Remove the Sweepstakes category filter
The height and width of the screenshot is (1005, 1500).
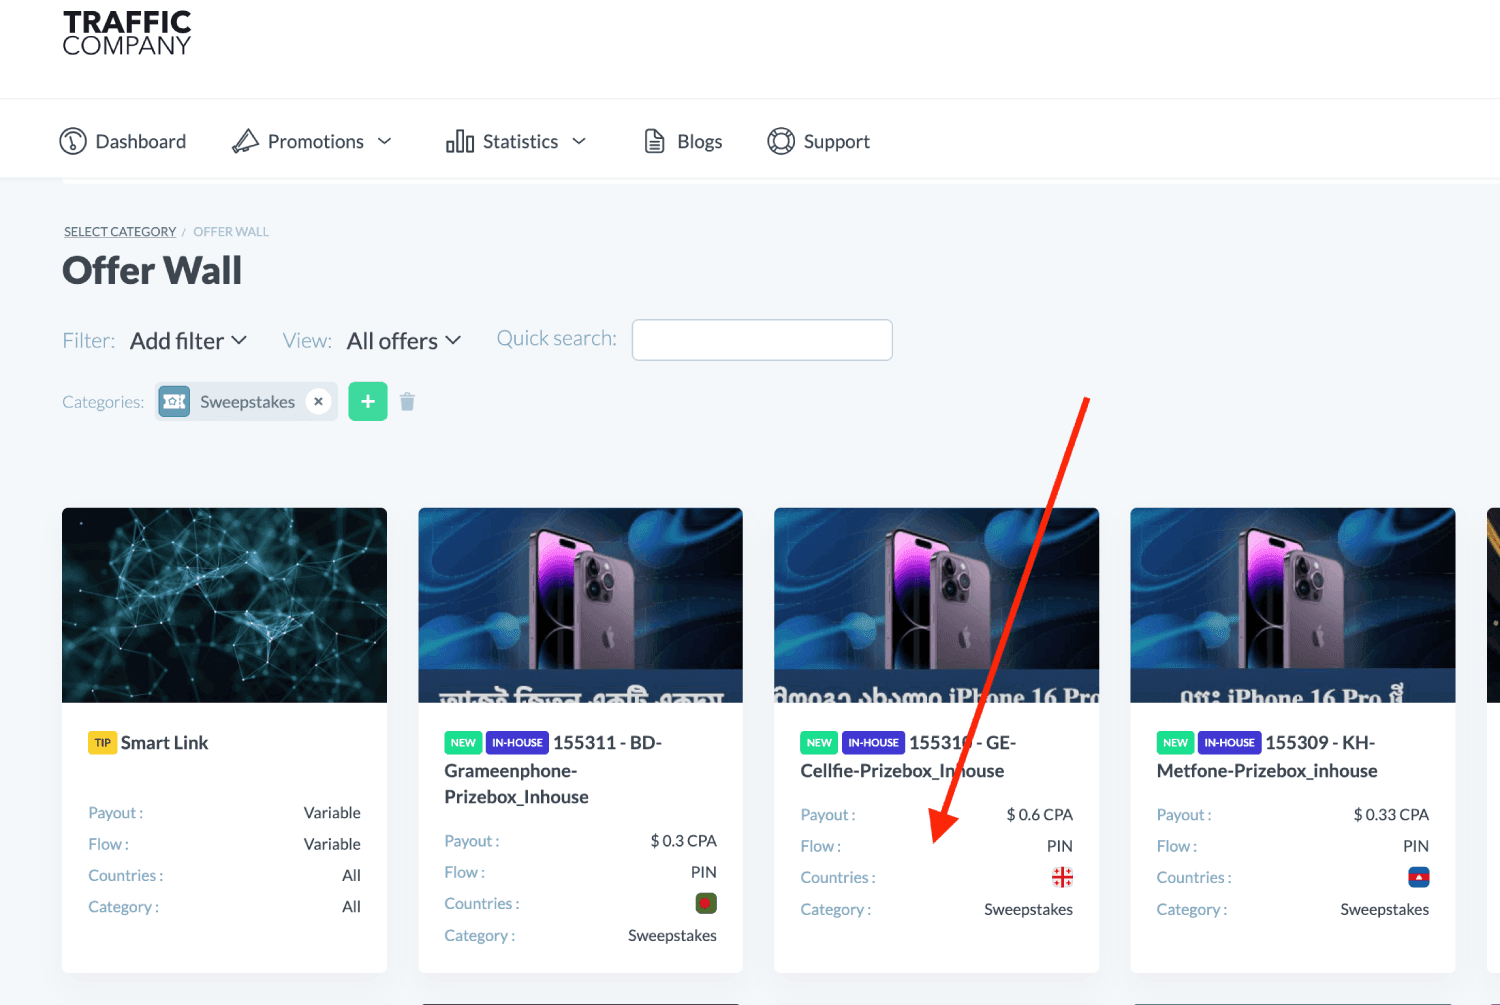coord(318,401)
